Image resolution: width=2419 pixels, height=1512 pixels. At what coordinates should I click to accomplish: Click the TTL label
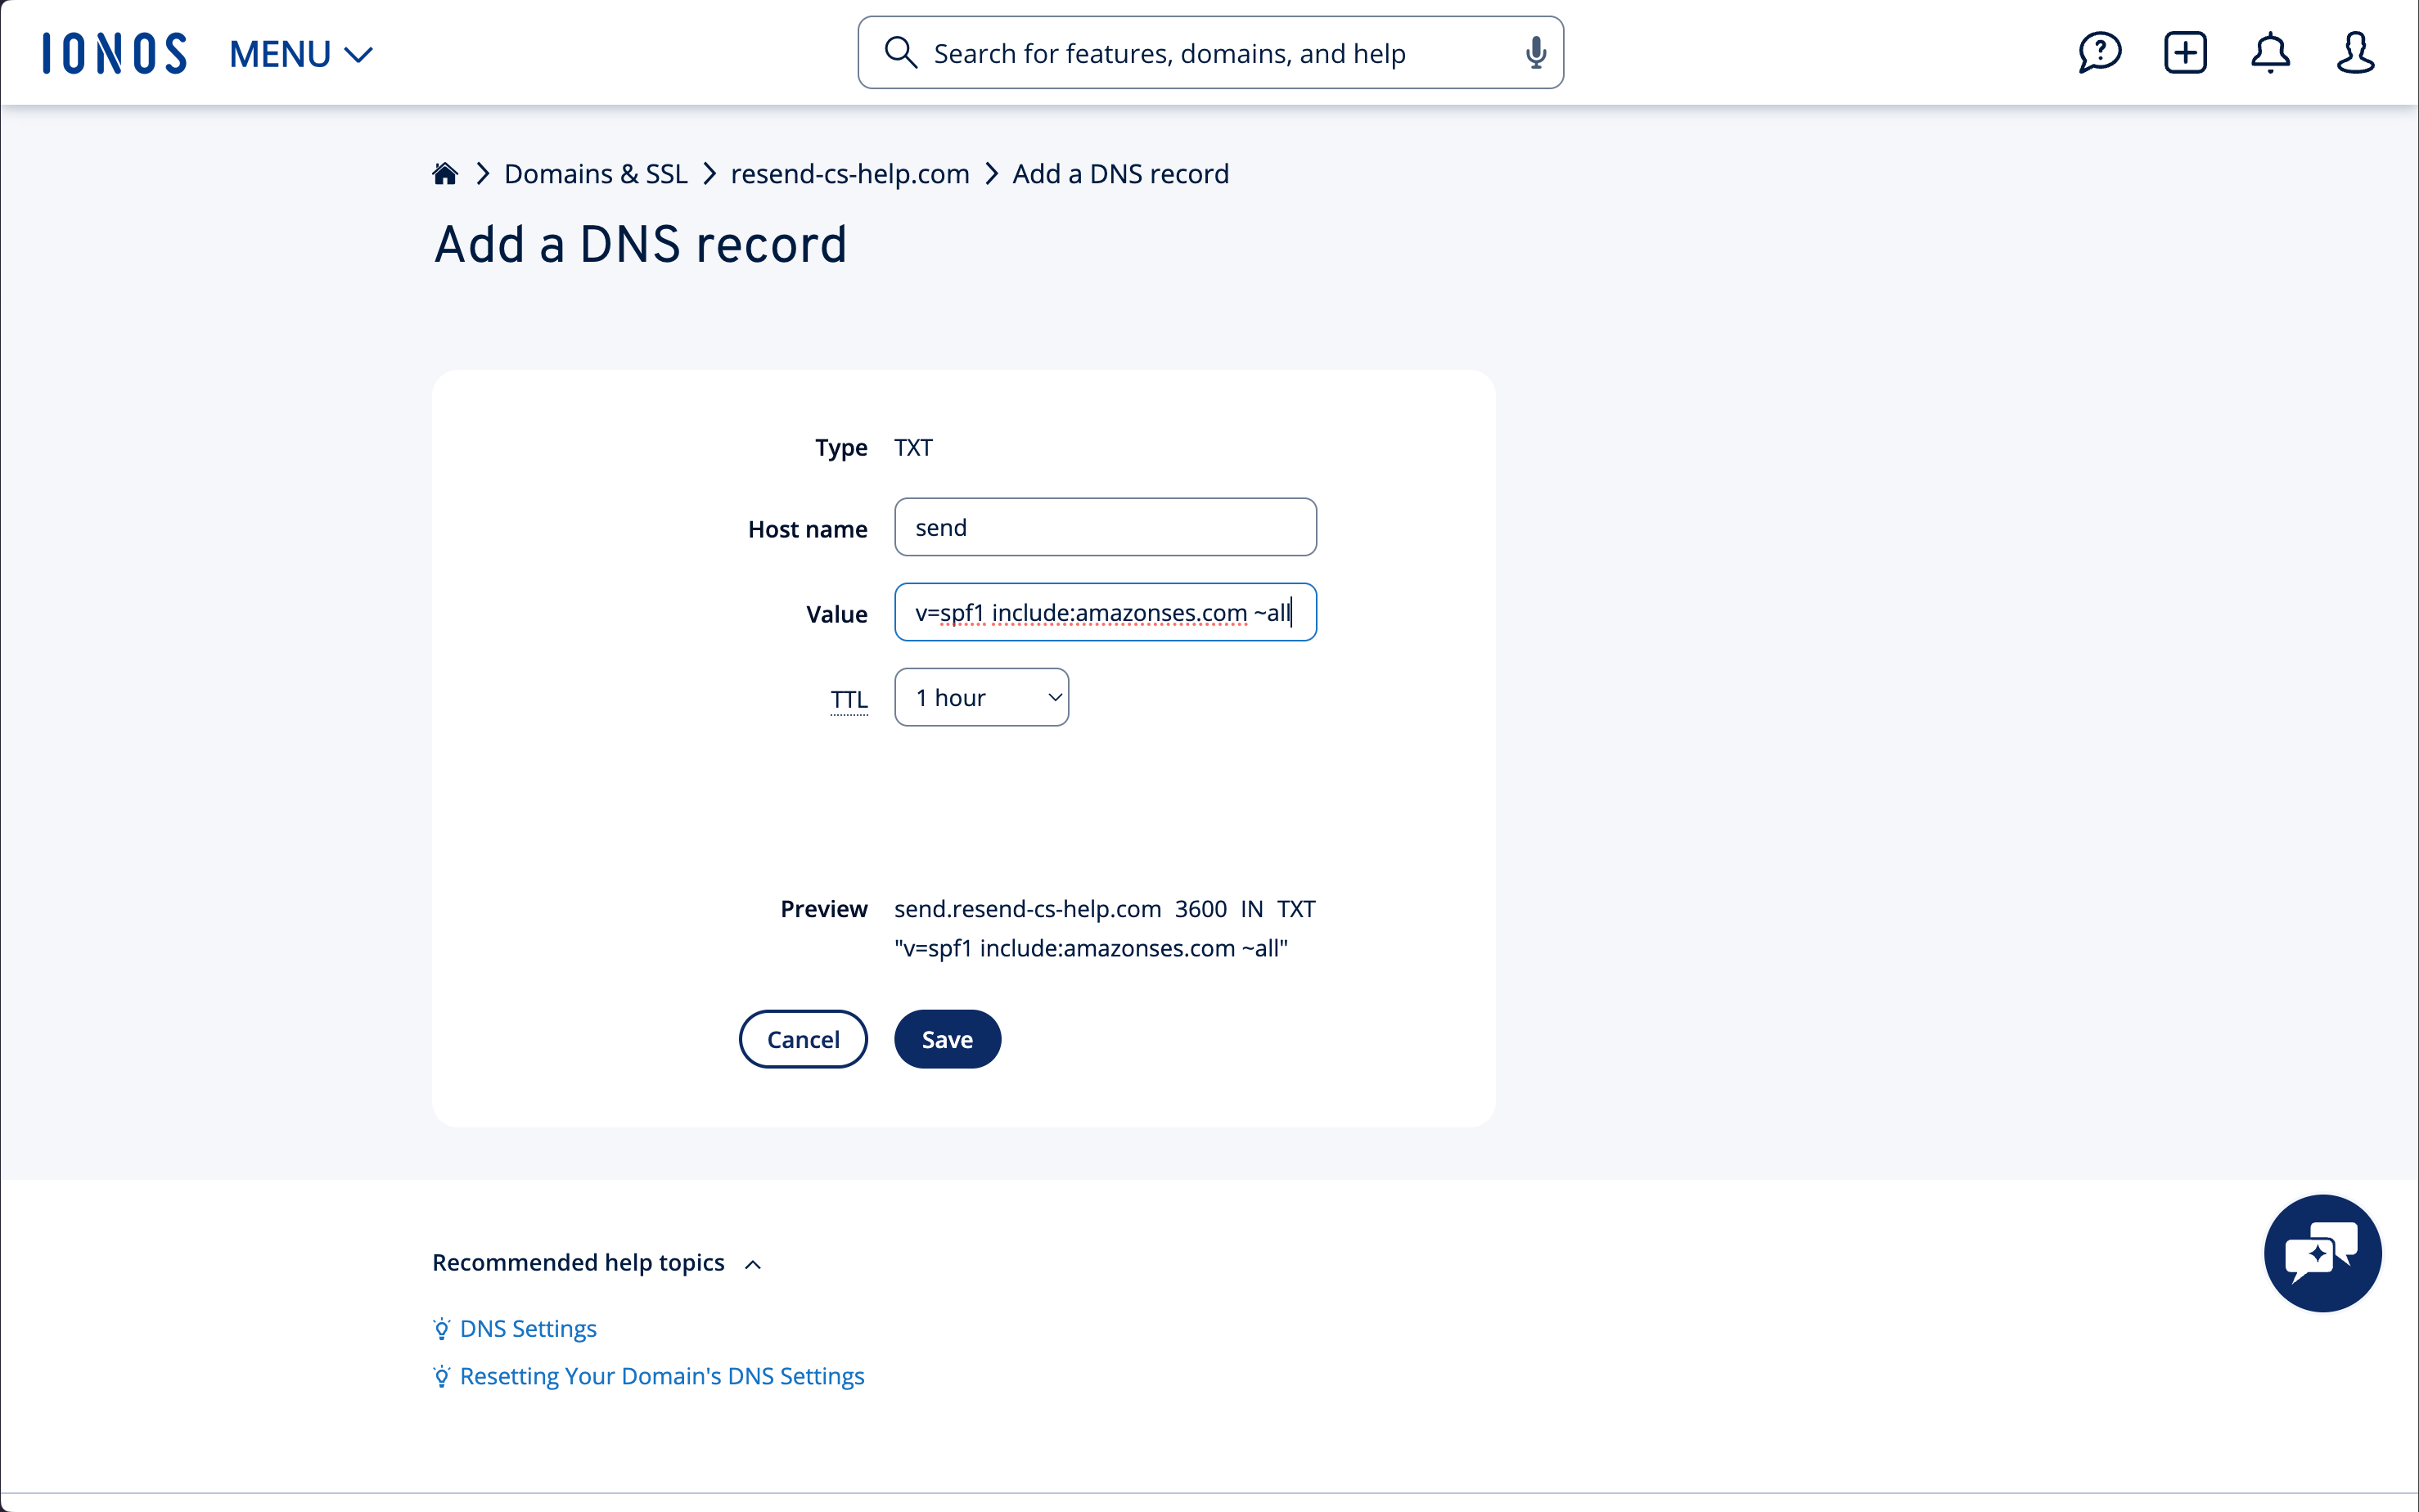[x=849, y=699]
